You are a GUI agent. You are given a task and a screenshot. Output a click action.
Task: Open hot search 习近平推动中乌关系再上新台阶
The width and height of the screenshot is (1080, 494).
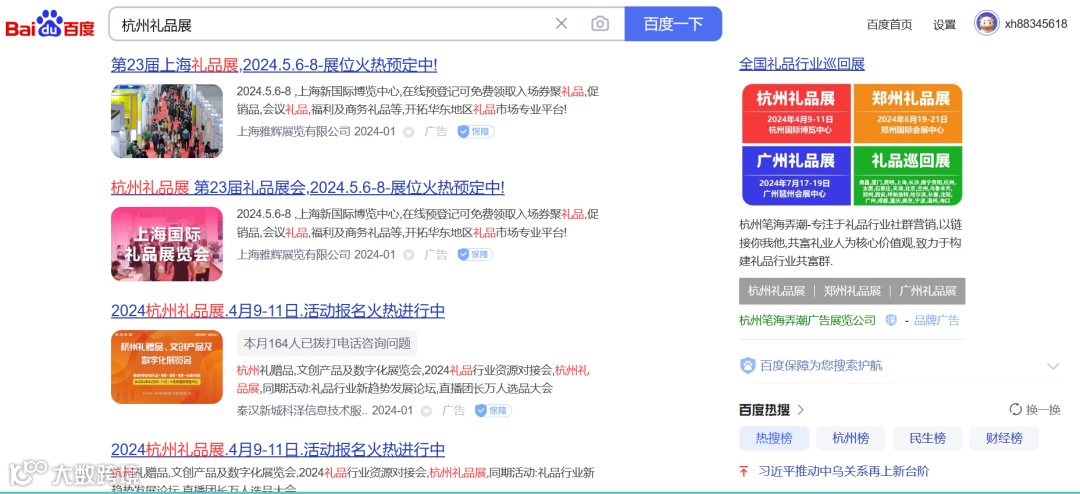pos(843,472)
